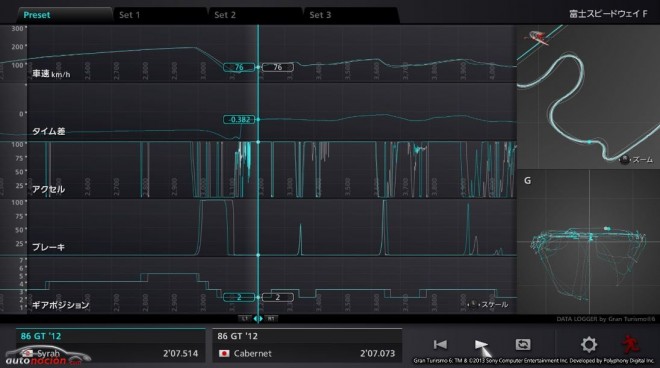Click the right gear position value 2
The width and height of the screenshot is (660, 368).
pyautogui.click(x=278, y=297)
